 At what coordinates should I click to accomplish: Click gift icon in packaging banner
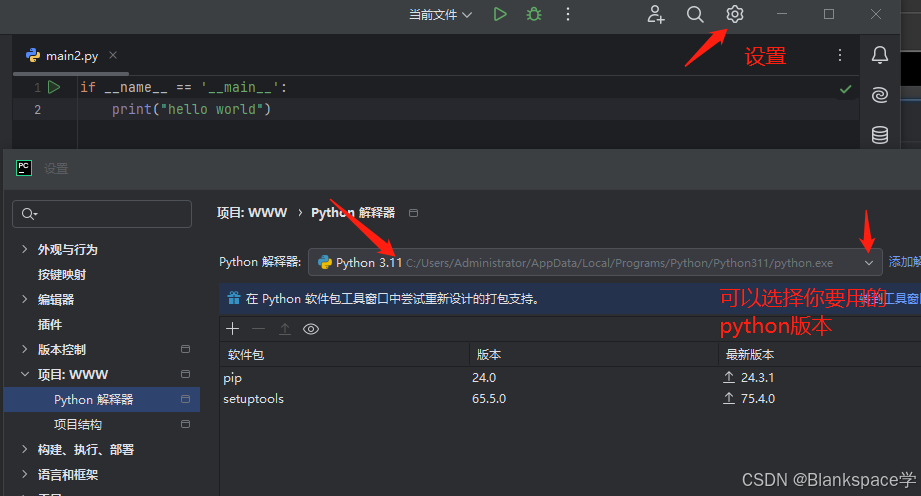234,298
